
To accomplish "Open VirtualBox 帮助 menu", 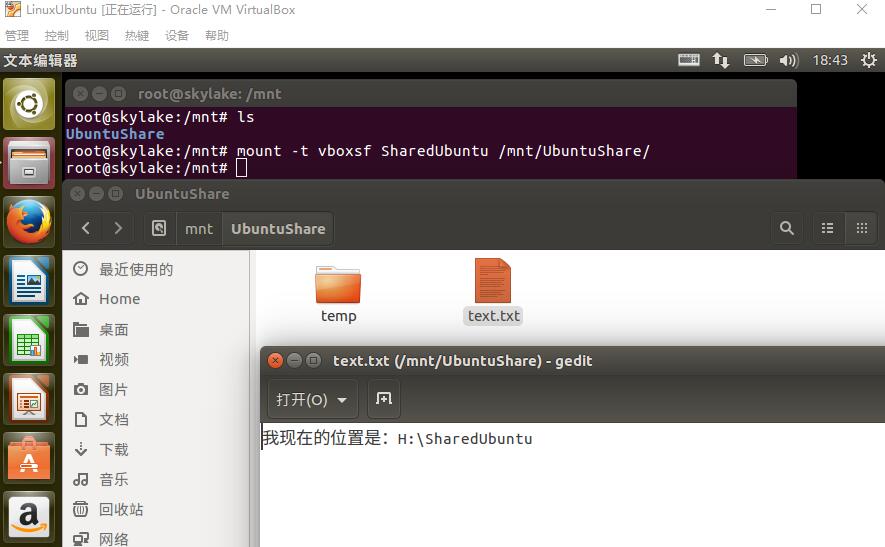I will tap(217, 36).
